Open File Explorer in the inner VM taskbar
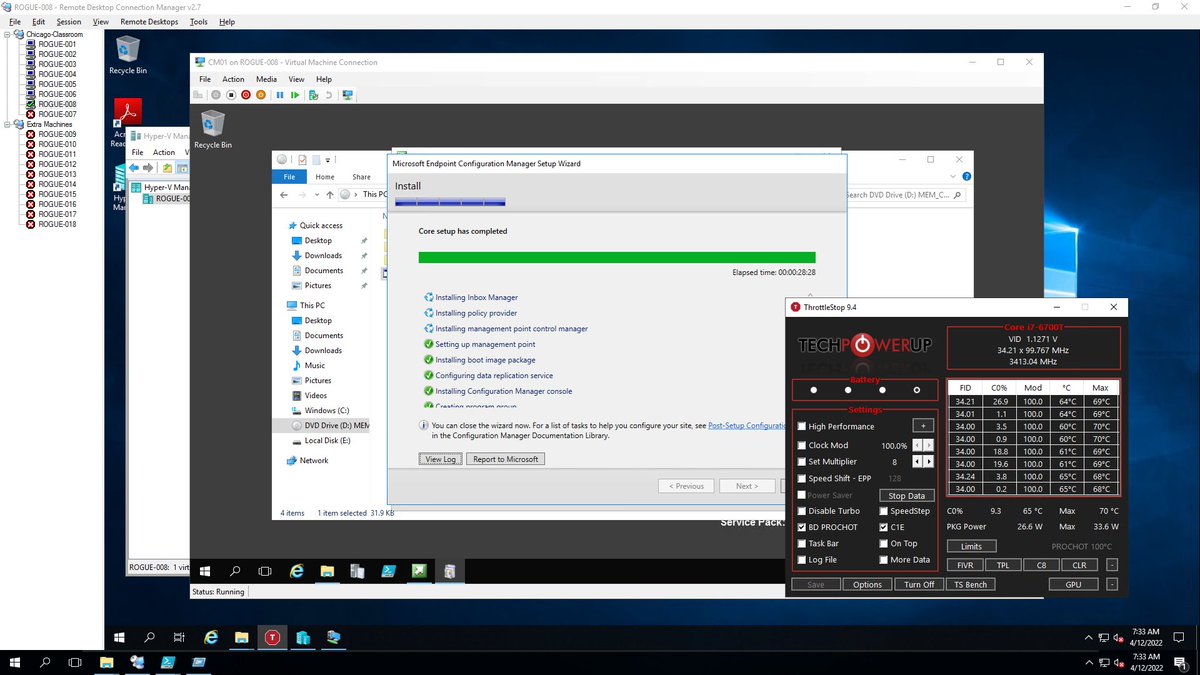 click(x=327, y=571)
